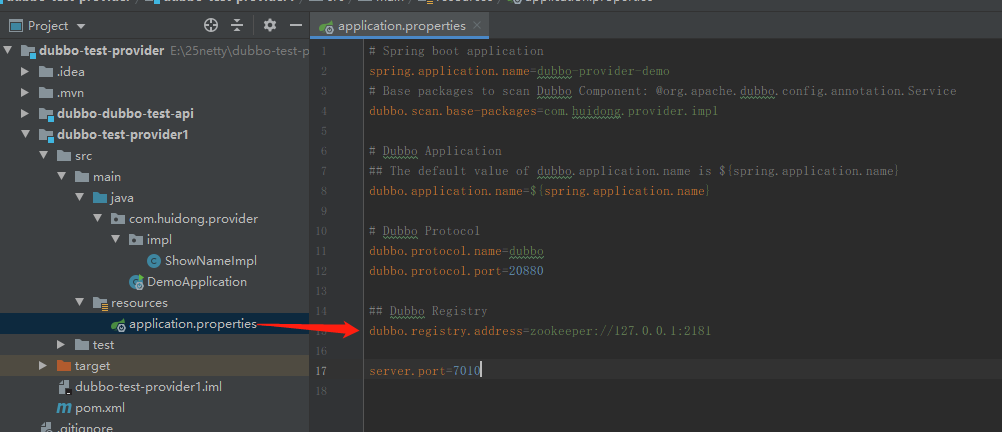1002x432 pixels.
Task: Expand the .idea folder
Action: [25, 72]
